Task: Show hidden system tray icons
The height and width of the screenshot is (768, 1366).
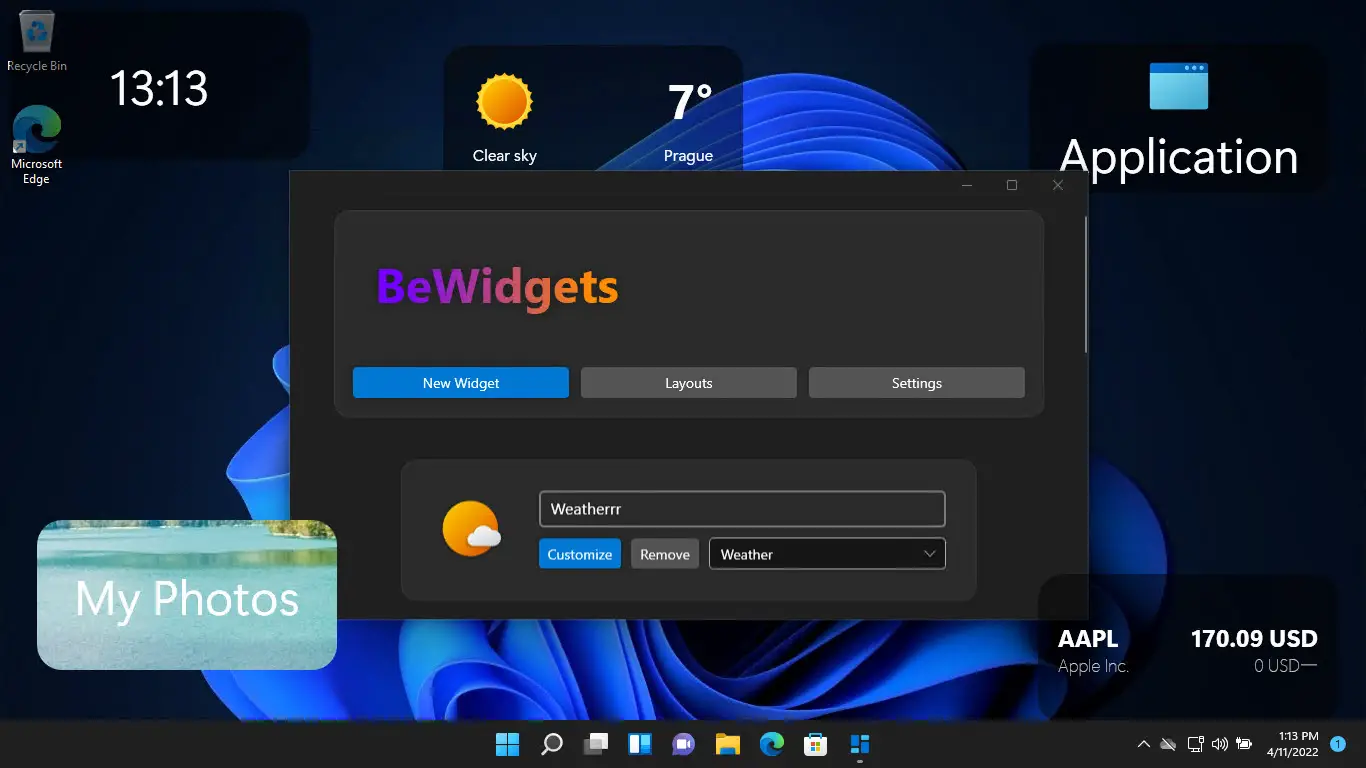Action: click(x=1144, y=744)
